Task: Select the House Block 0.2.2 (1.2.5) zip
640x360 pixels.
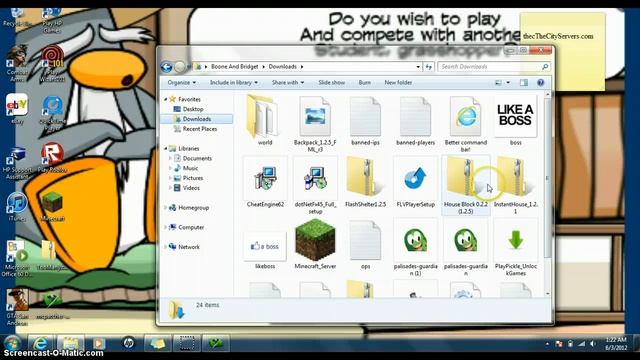Action: point(466,186)
